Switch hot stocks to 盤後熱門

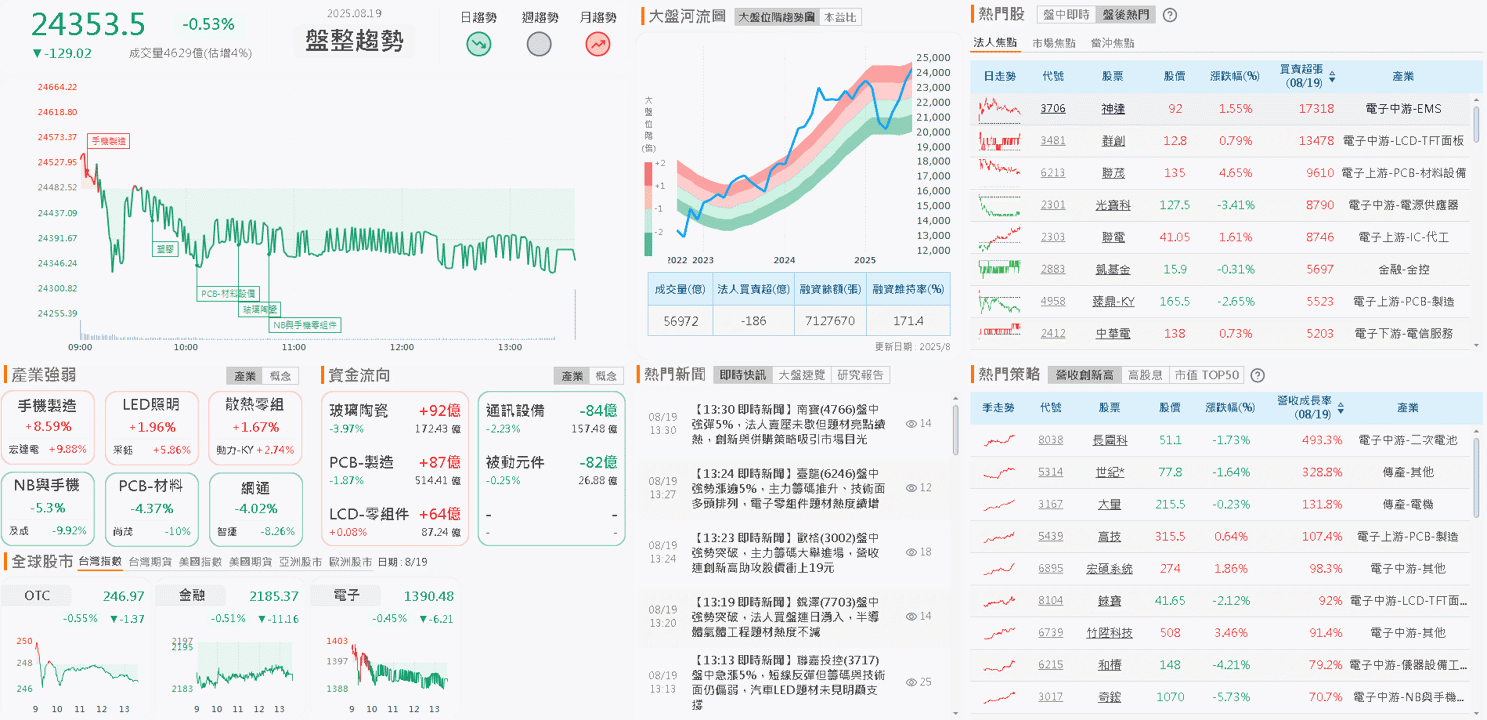pos(1125,15)
